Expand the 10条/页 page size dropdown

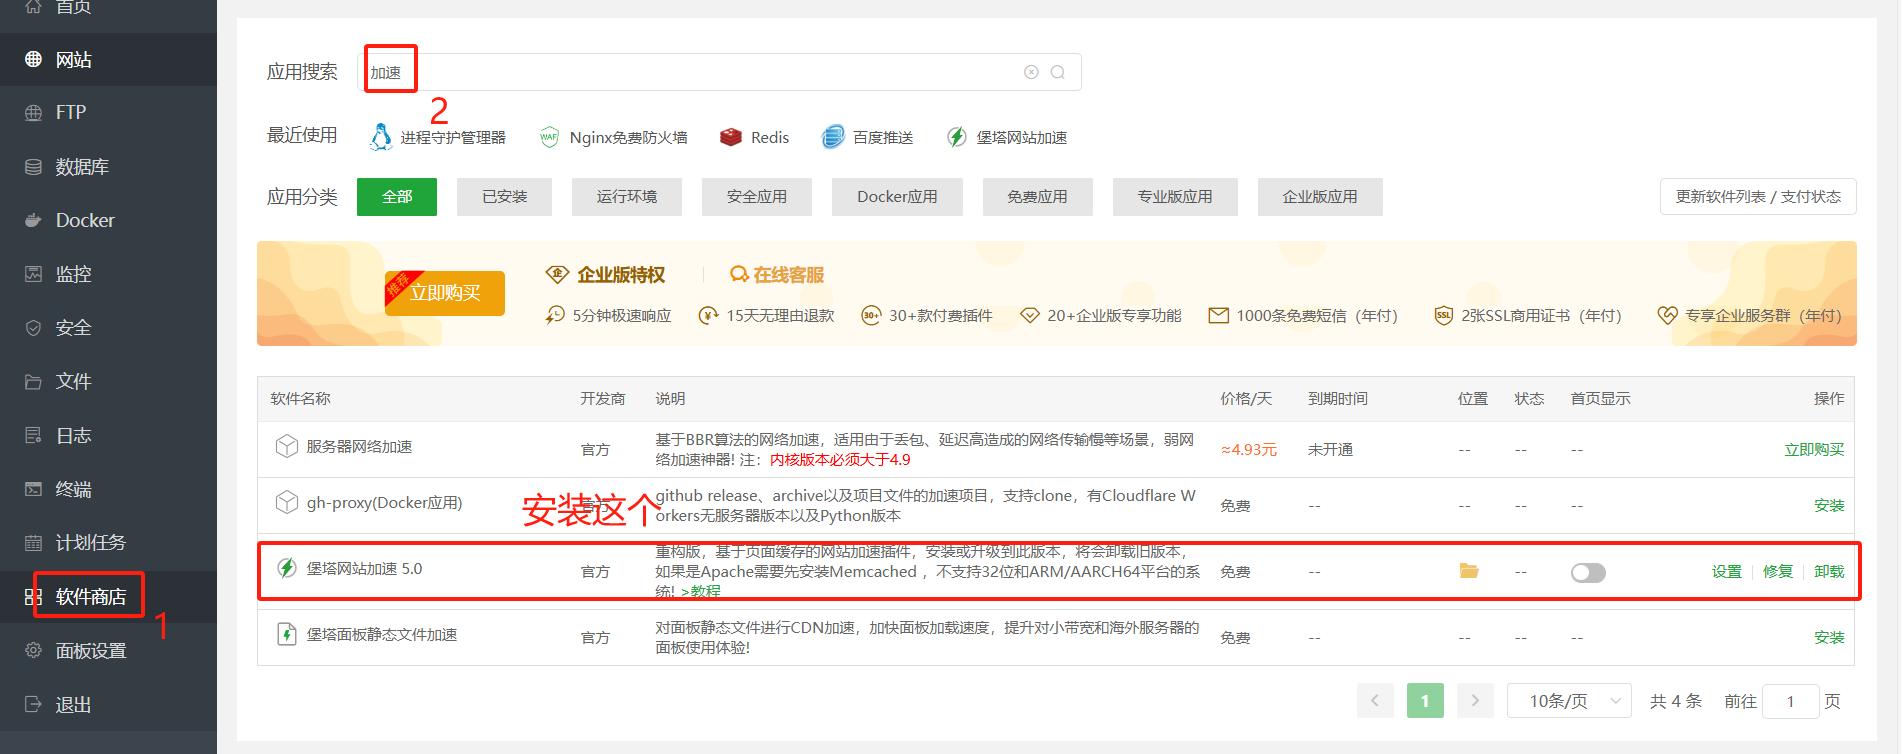click(x=1569, y=700)
